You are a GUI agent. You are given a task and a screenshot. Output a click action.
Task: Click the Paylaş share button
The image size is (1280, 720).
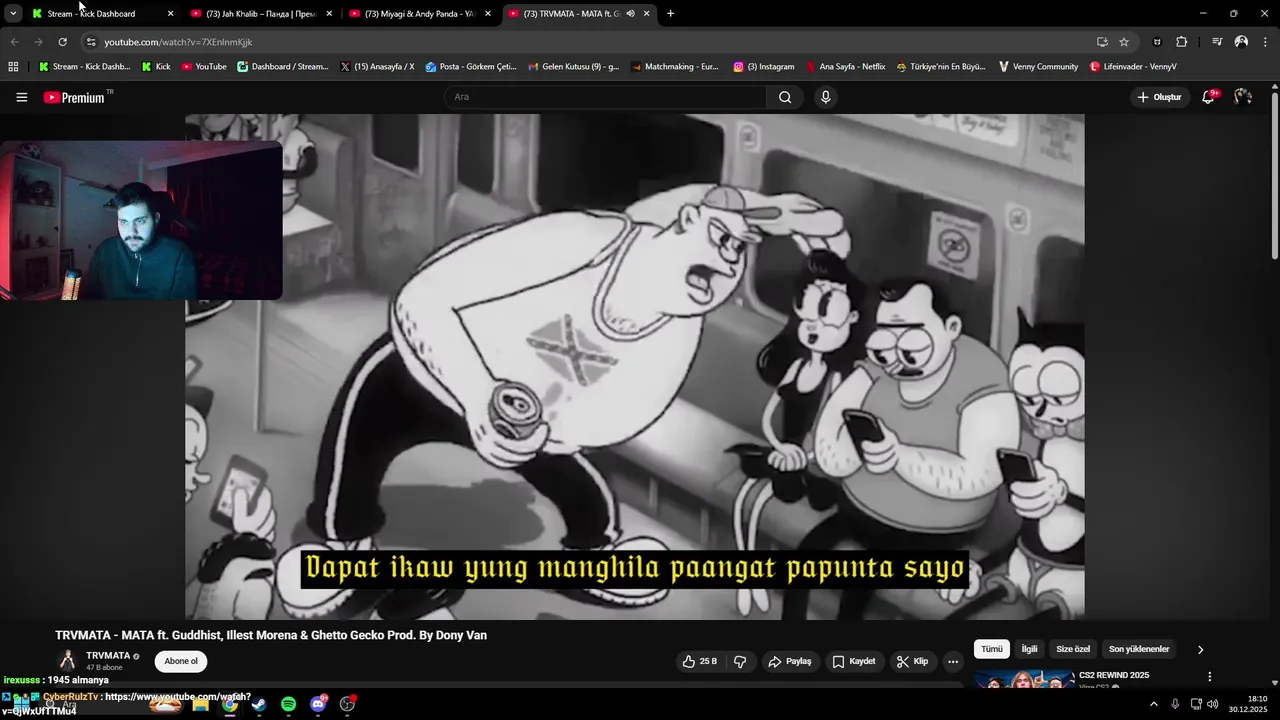tap(789, 661)
